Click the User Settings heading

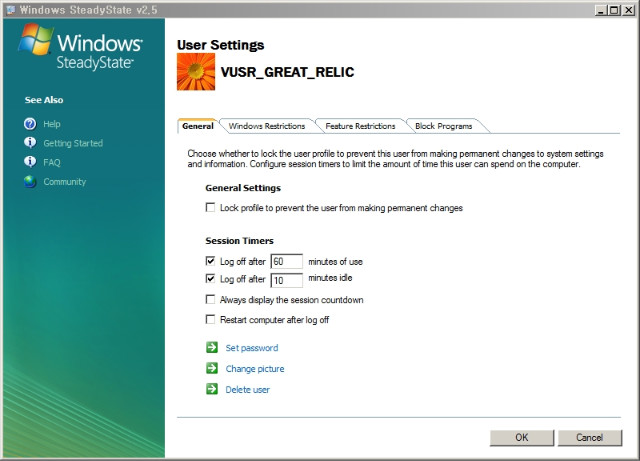(x=220, y=45)
